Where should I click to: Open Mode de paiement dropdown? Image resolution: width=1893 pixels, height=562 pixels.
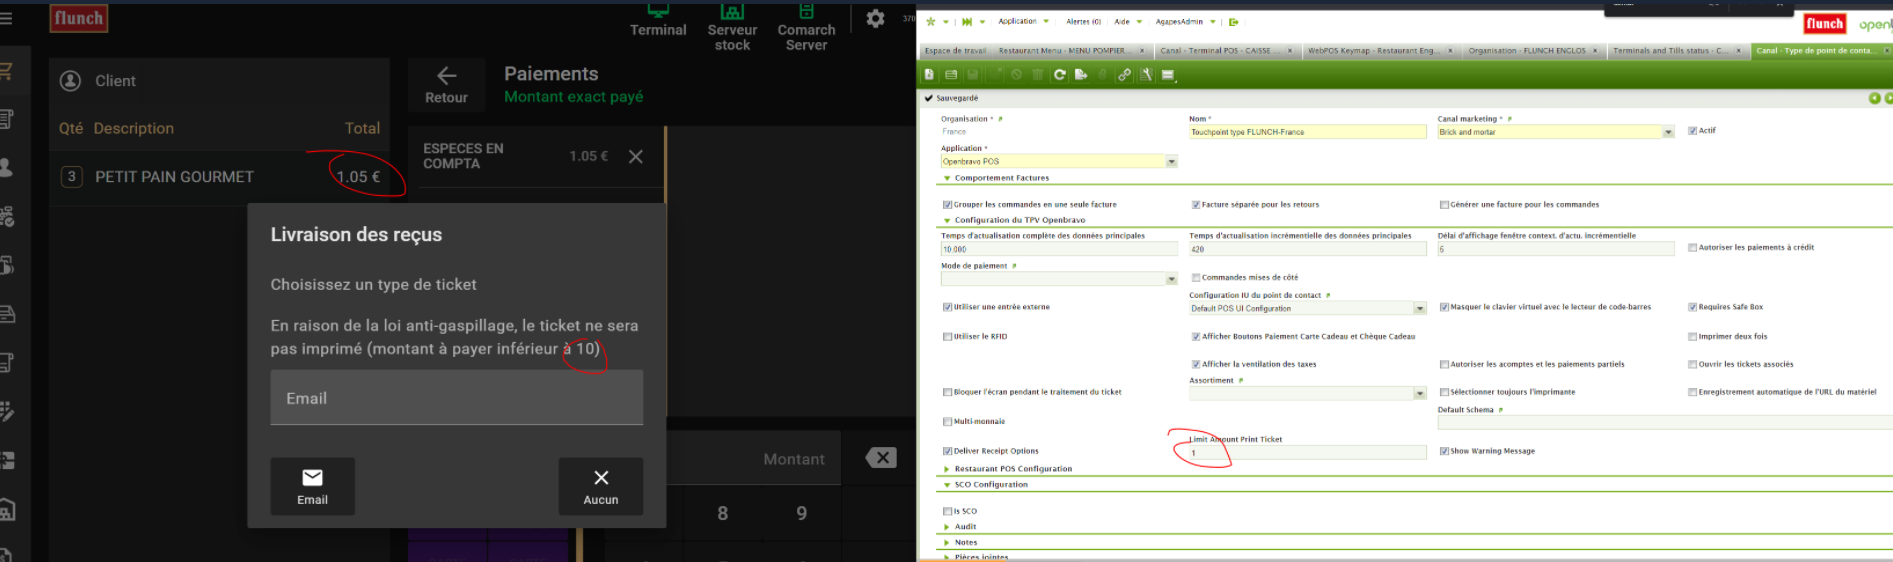point(1171,279)
